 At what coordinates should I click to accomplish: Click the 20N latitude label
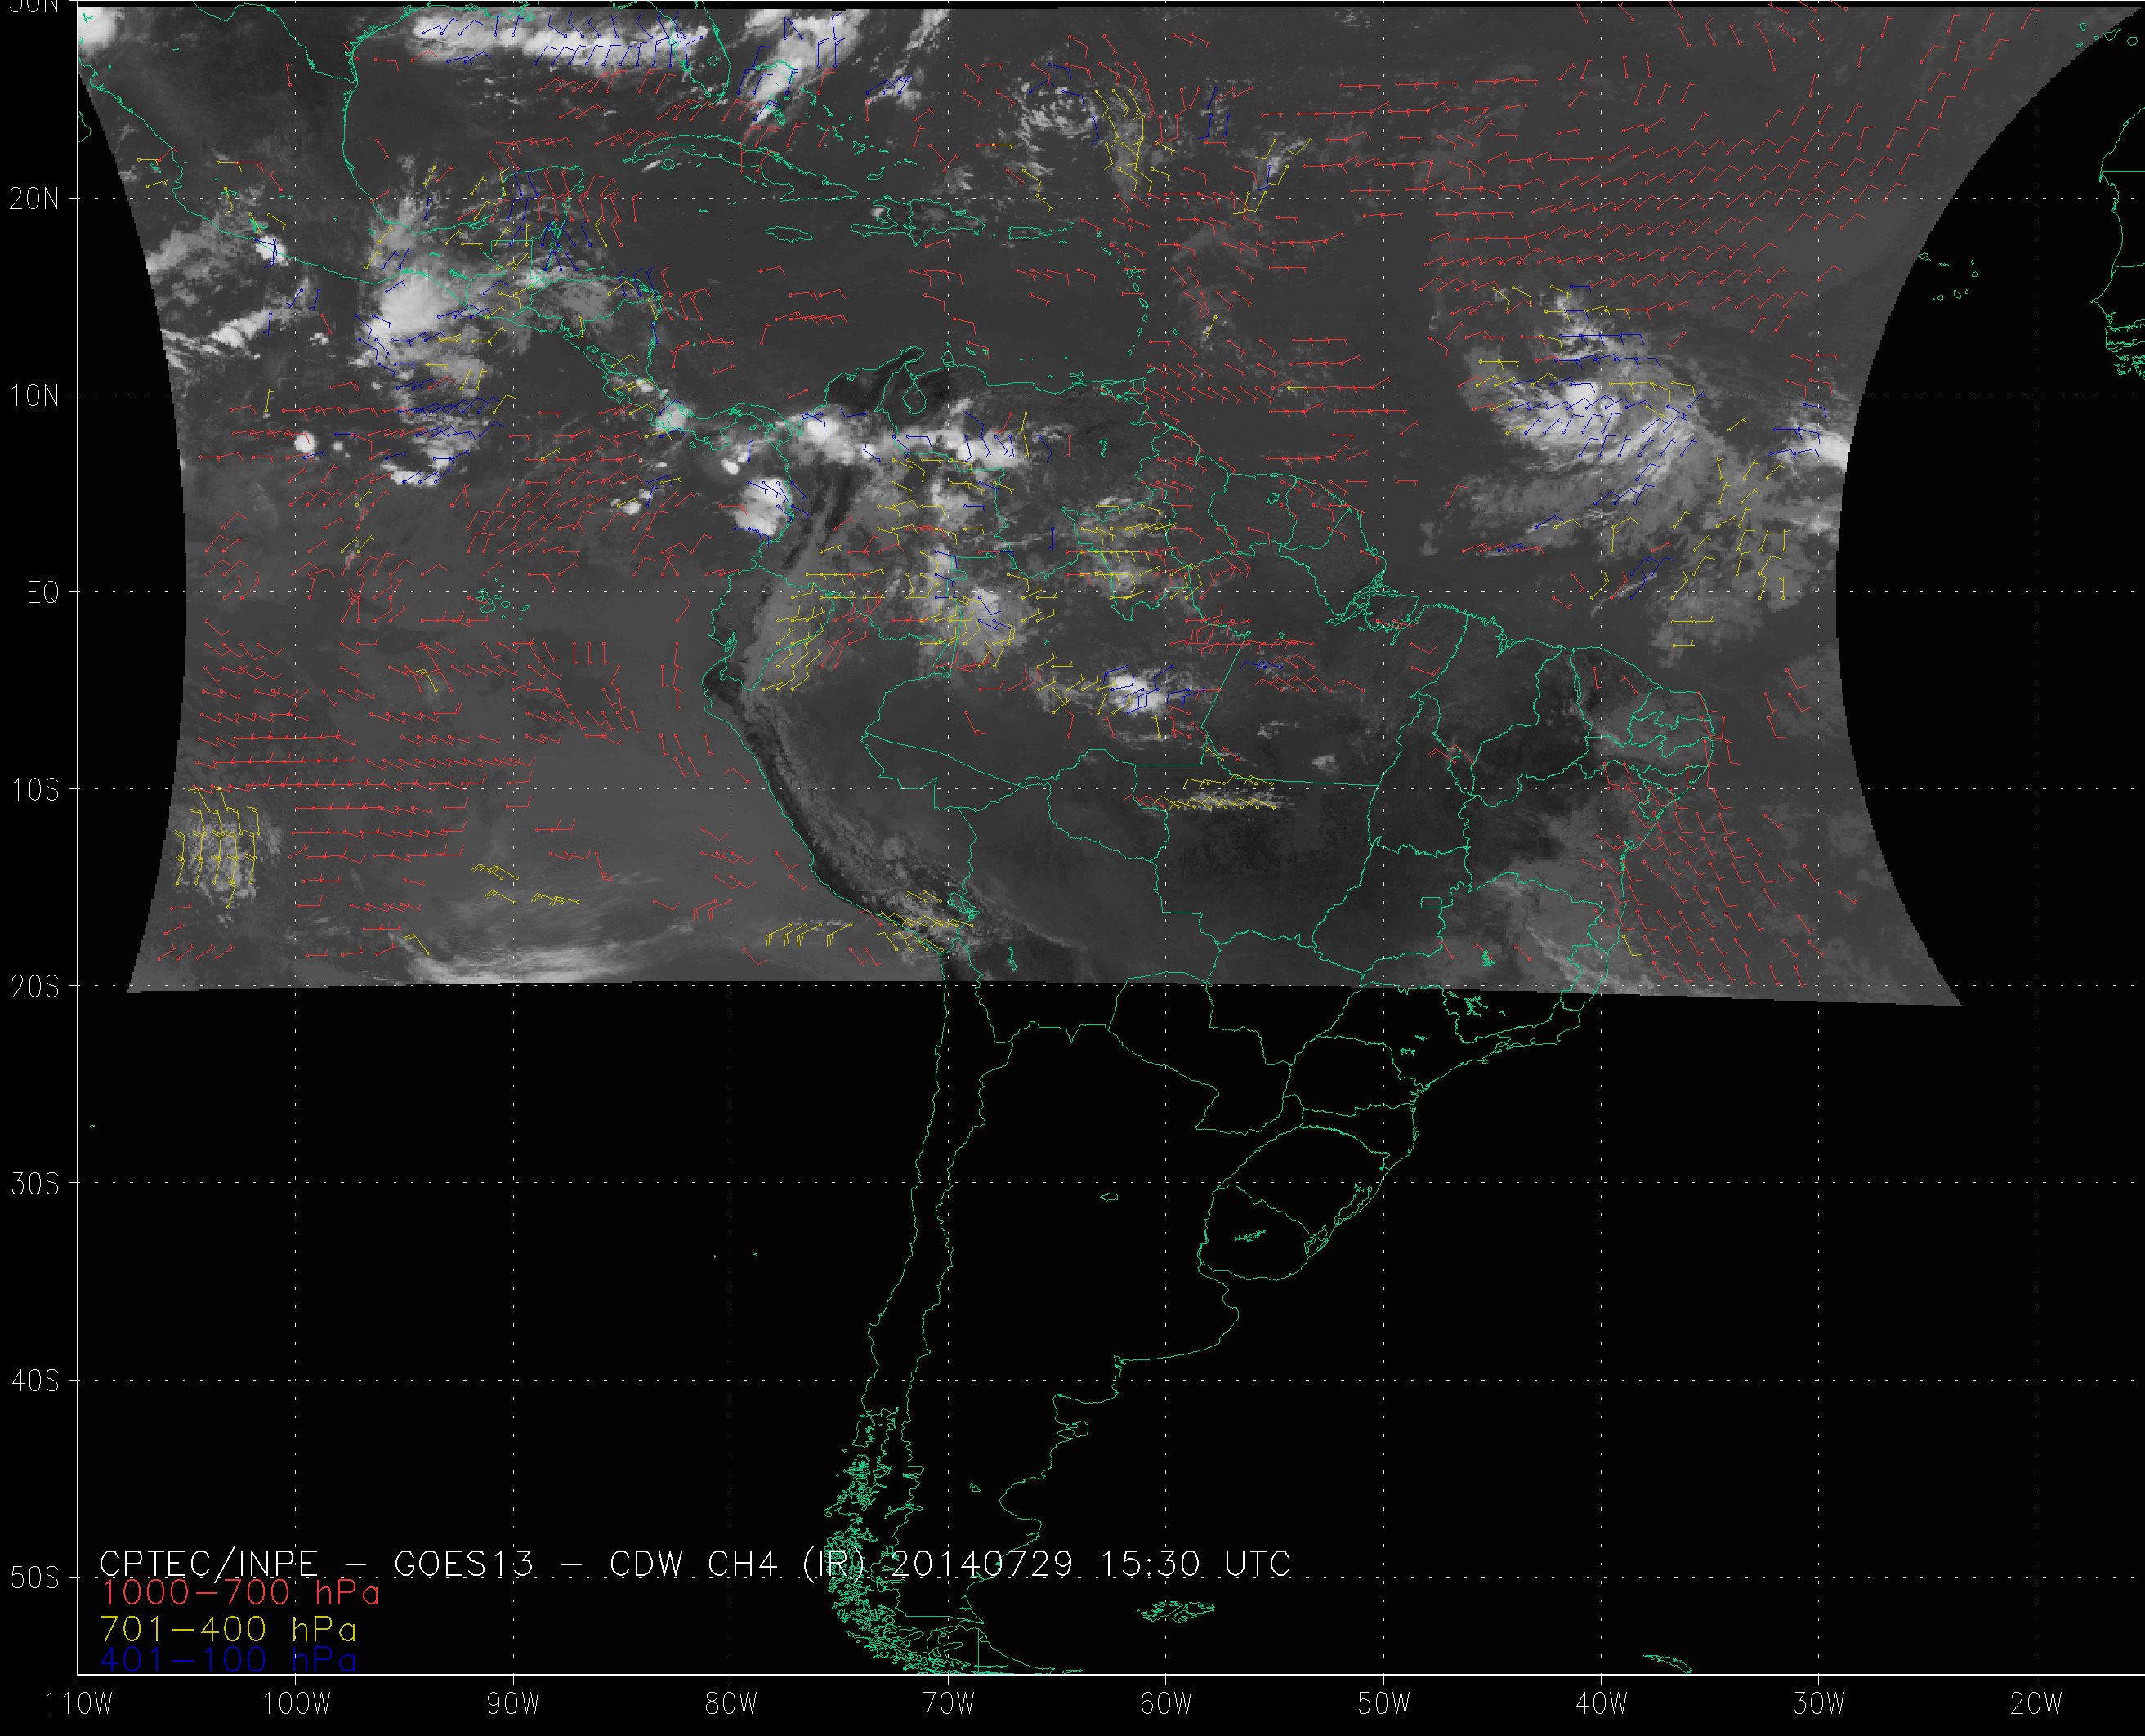[x=34, y=199]
